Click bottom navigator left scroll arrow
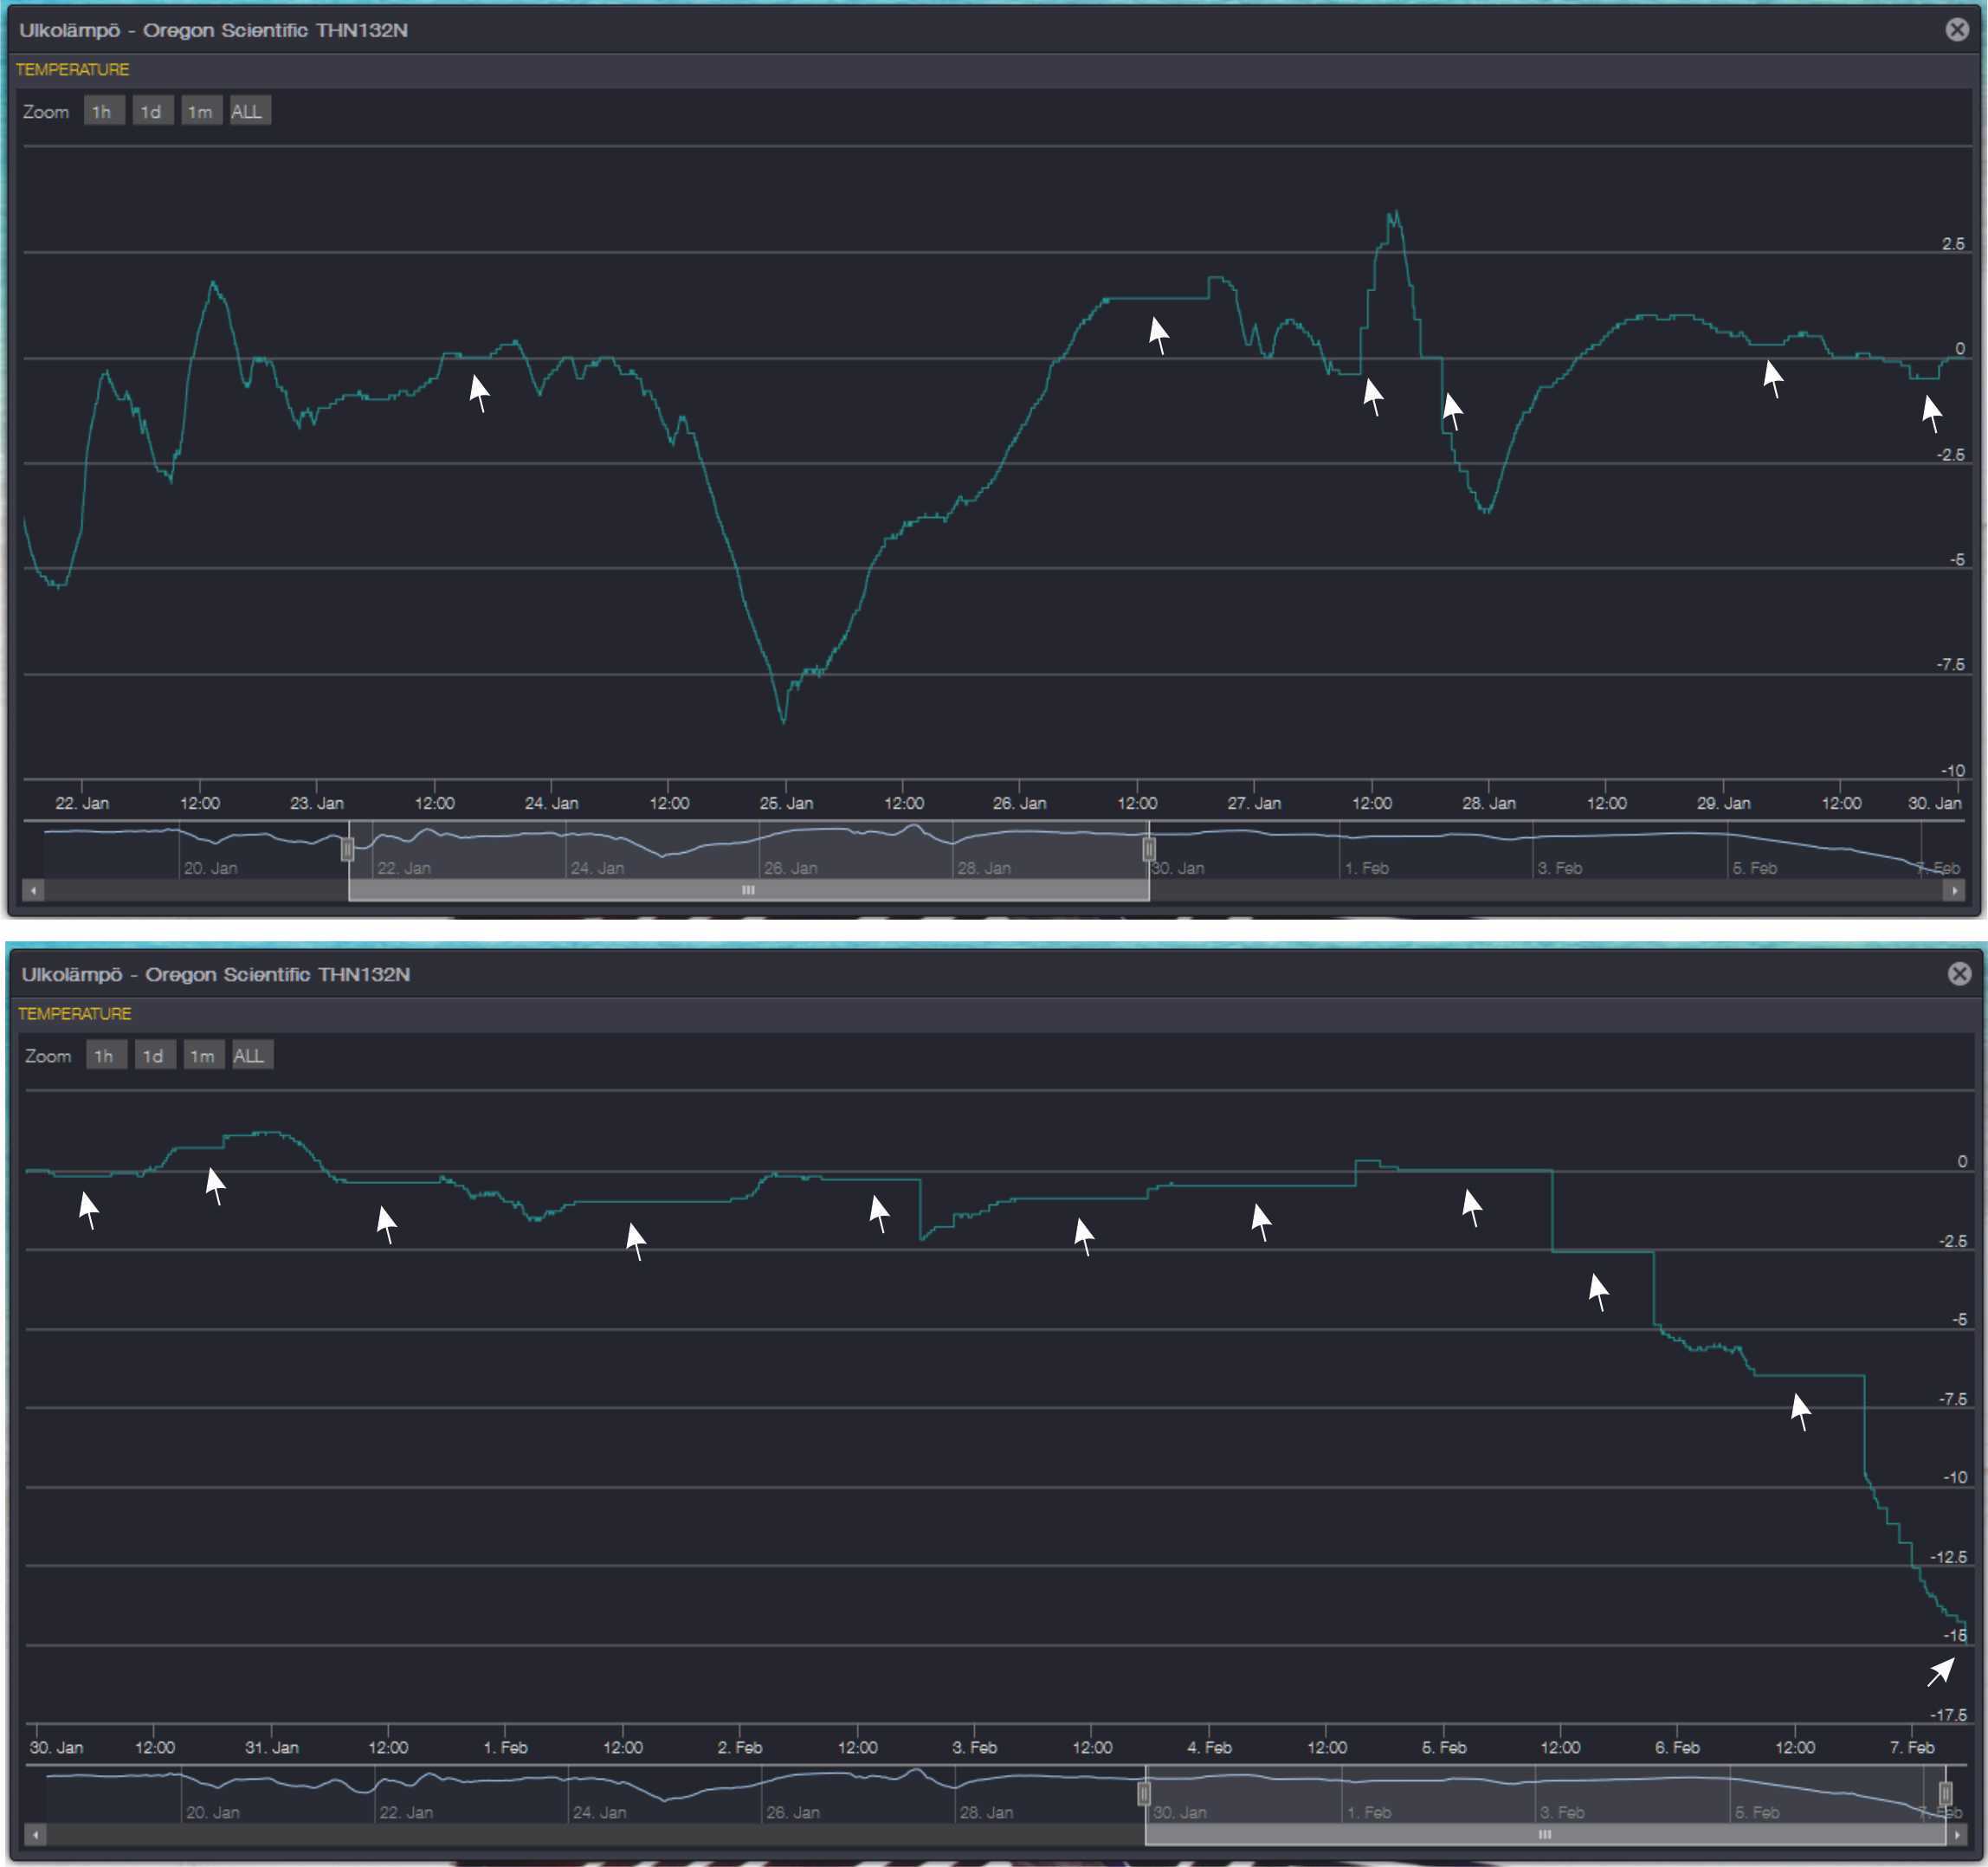The image size is (1988, 1867). pos(35,1834)
